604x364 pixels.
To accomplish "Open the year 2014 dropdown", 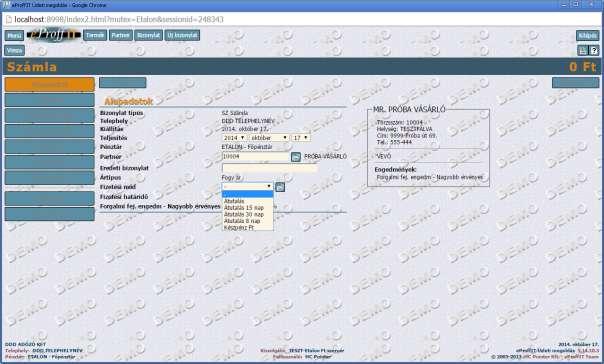I will tap(234, 138).
